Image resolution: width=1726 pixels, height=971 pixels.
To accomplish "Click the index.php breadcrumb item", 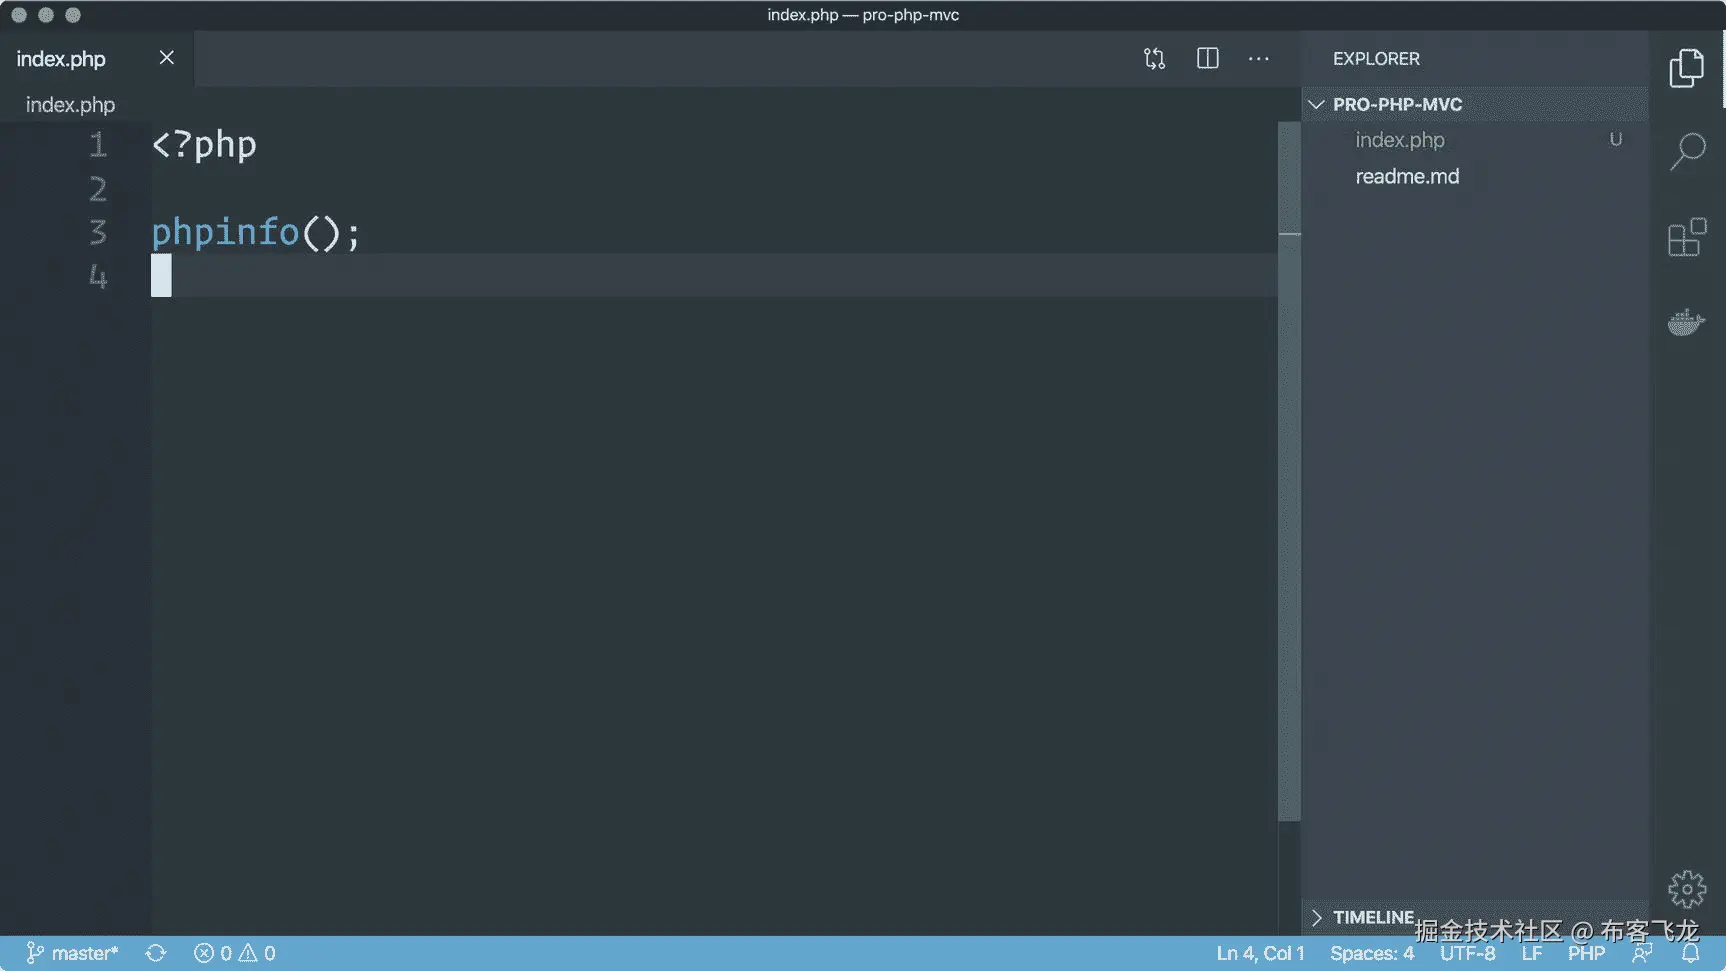I will point(70,105).
